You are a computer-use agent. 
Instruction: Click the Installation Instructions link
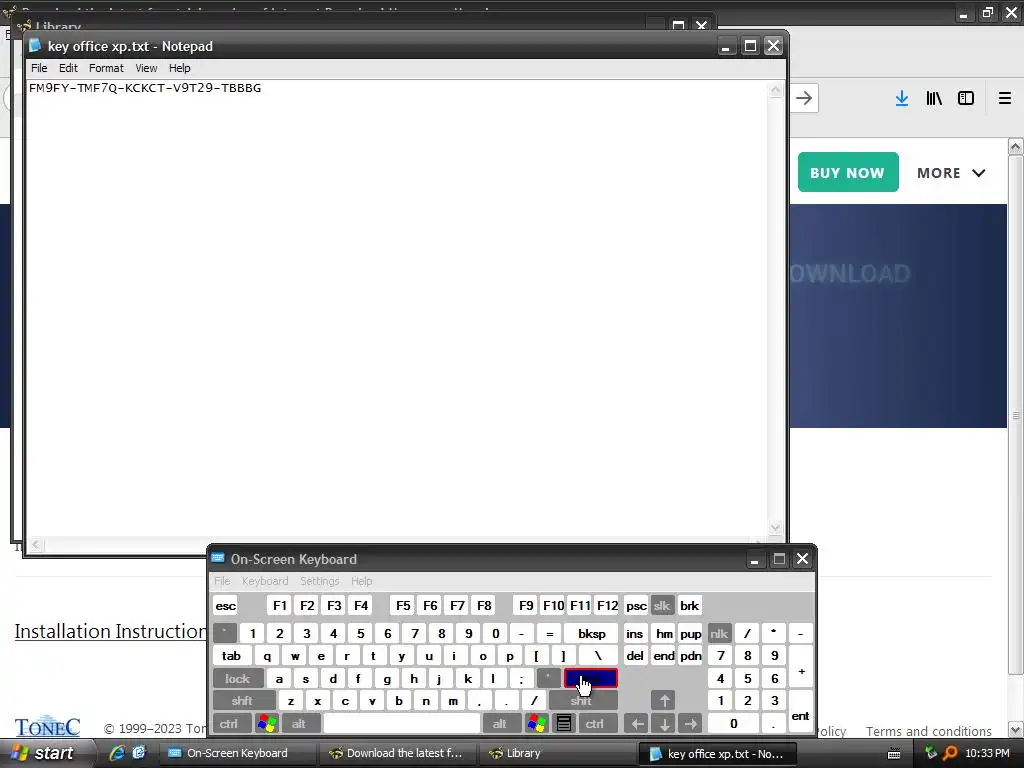pyautogui.click(x=110, y=631)
